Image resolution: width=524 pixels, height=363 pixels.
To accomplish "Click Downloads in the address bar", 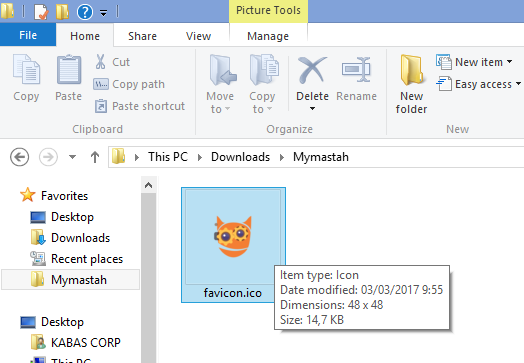I will click(240, 157).
